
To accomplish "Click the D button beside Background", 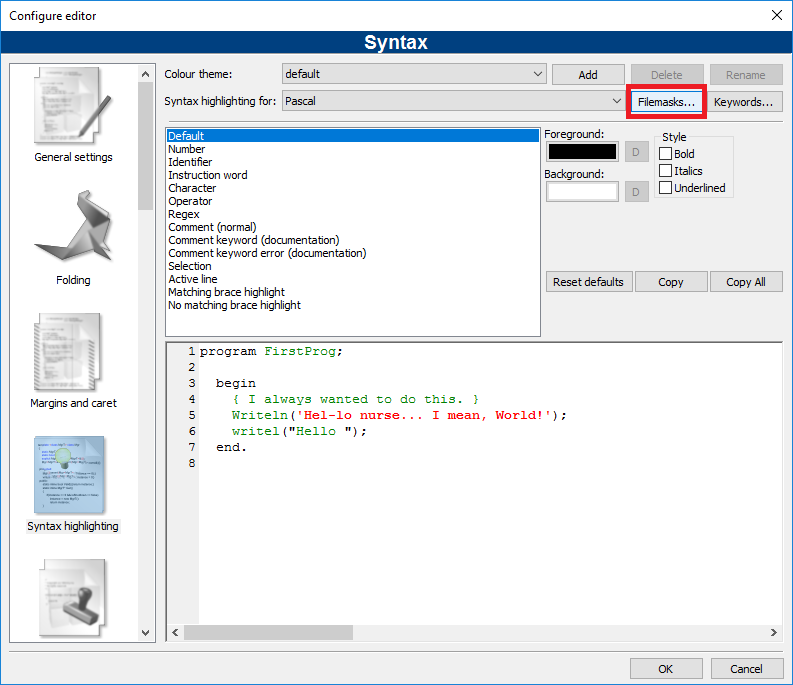I will [636, 192].
